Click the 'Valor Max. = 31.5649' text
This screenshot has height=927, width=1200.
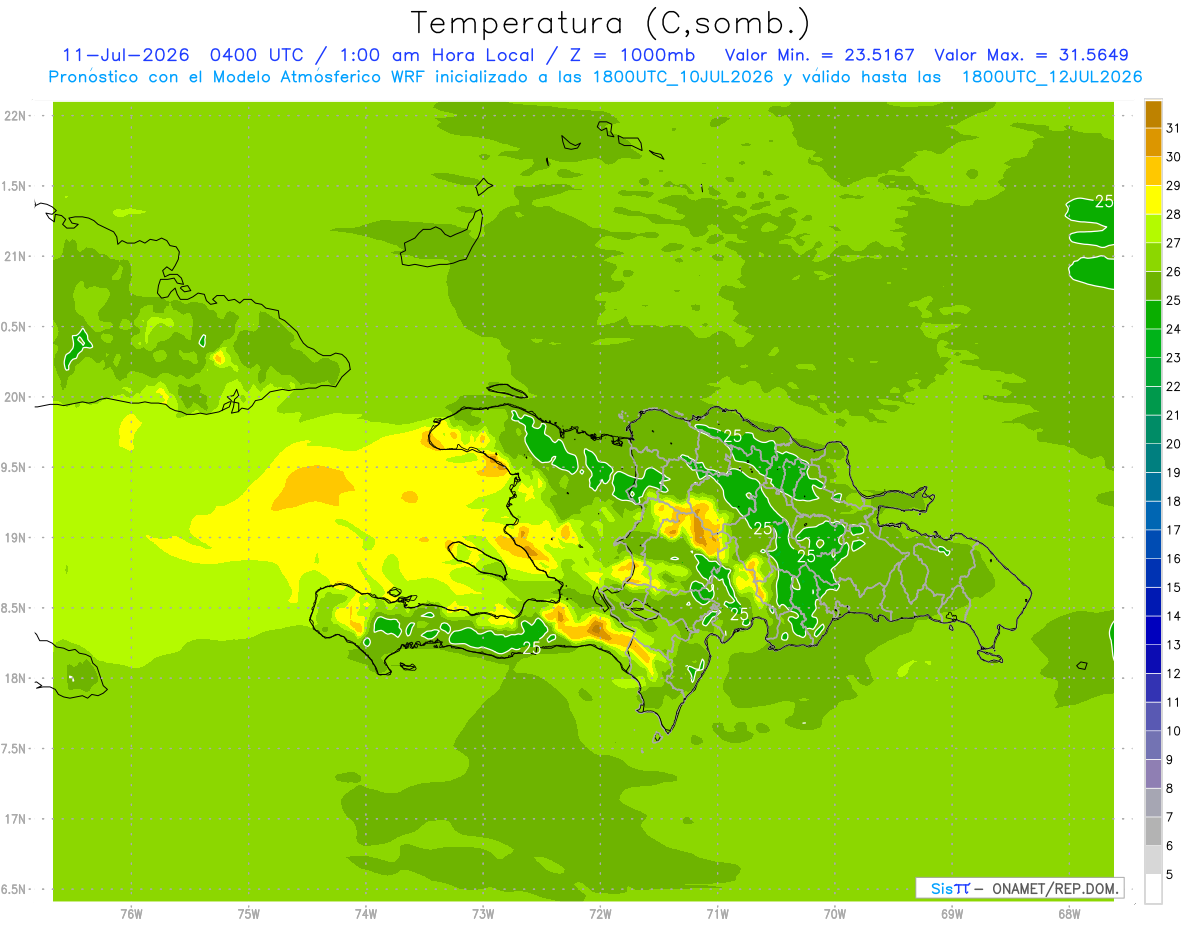click(1031, 55)
